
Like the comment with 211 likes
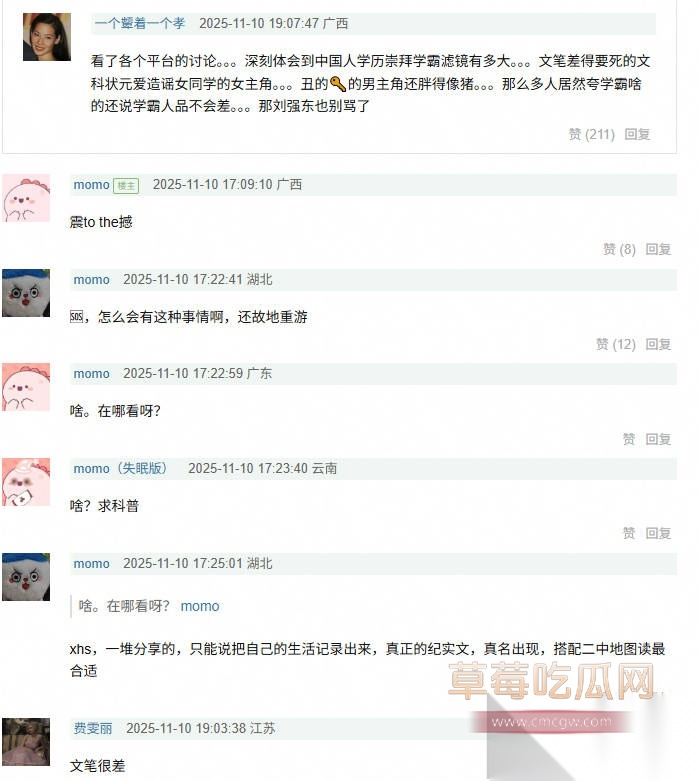click(x=591, y=134)
